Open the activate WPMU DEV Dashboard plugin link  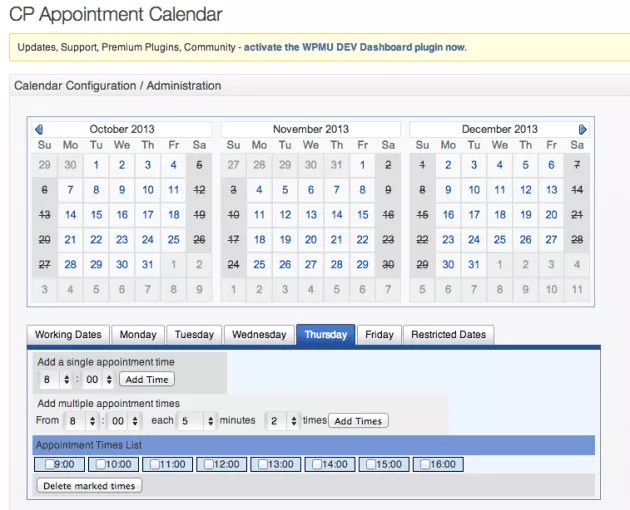click(x=355, y=47)
